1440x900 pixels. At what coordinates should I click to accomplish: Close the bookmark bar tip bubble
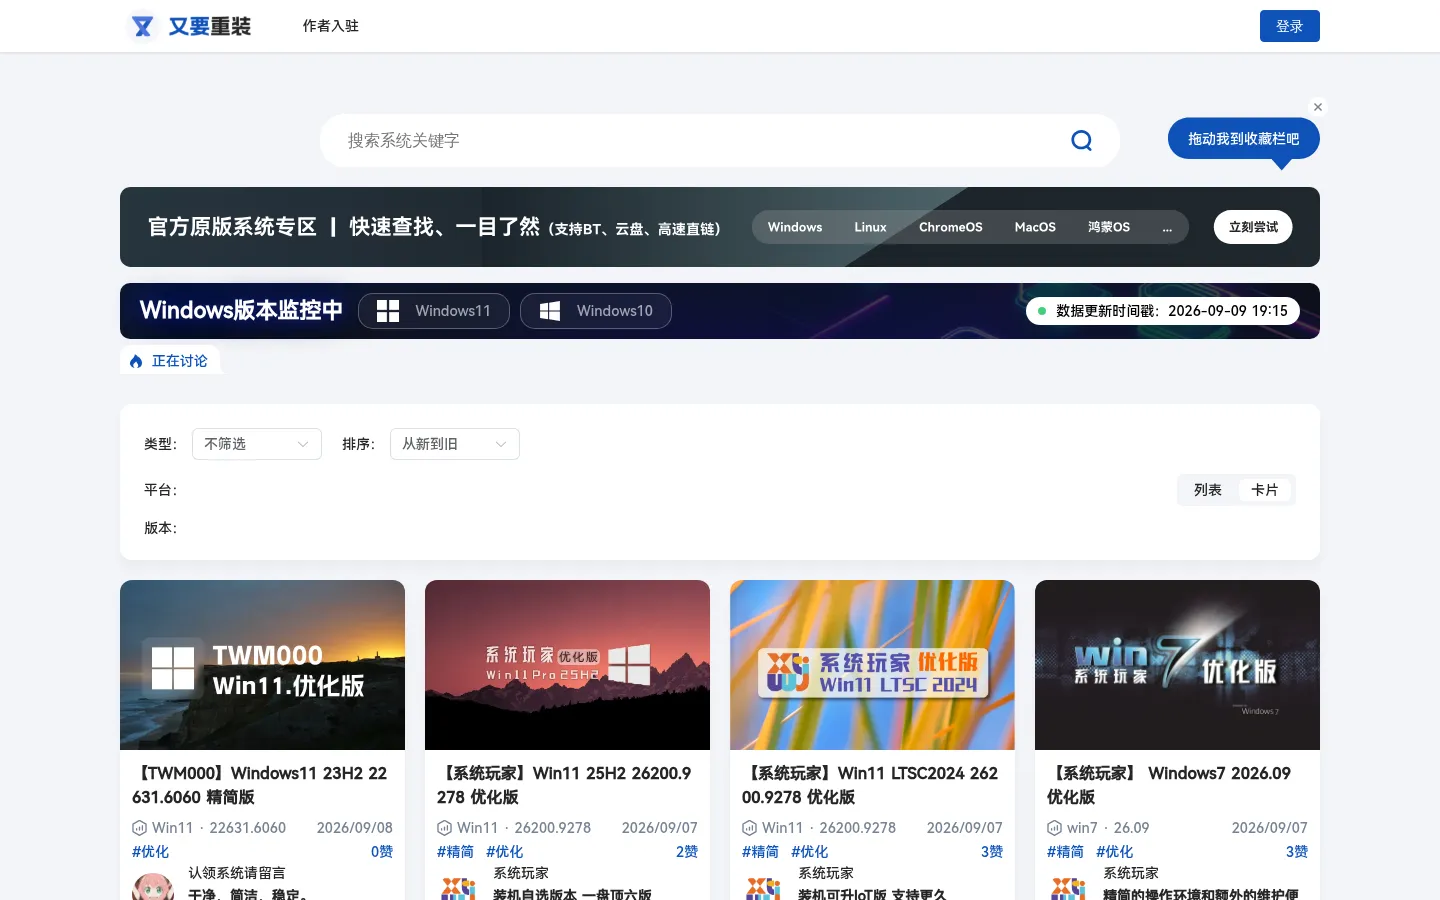tap(1318, 107)
